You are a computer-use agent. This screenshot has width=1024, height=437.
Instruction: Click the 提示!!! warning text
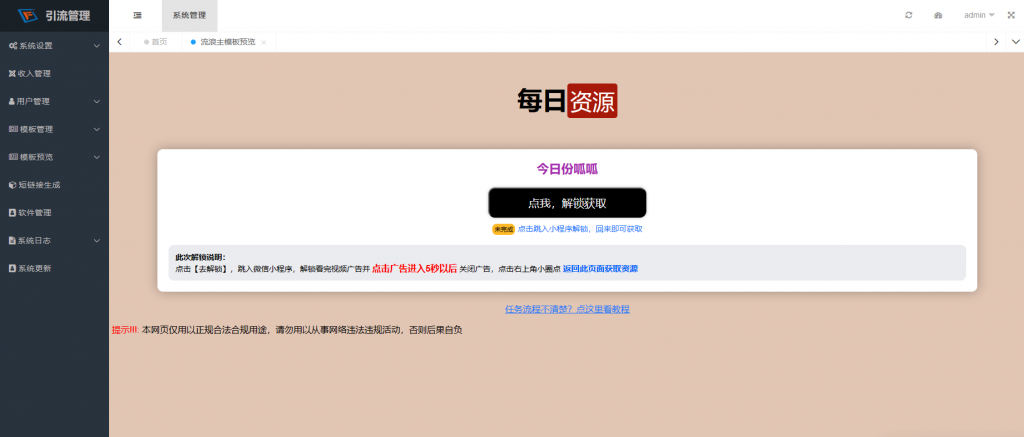coord(125,331)
